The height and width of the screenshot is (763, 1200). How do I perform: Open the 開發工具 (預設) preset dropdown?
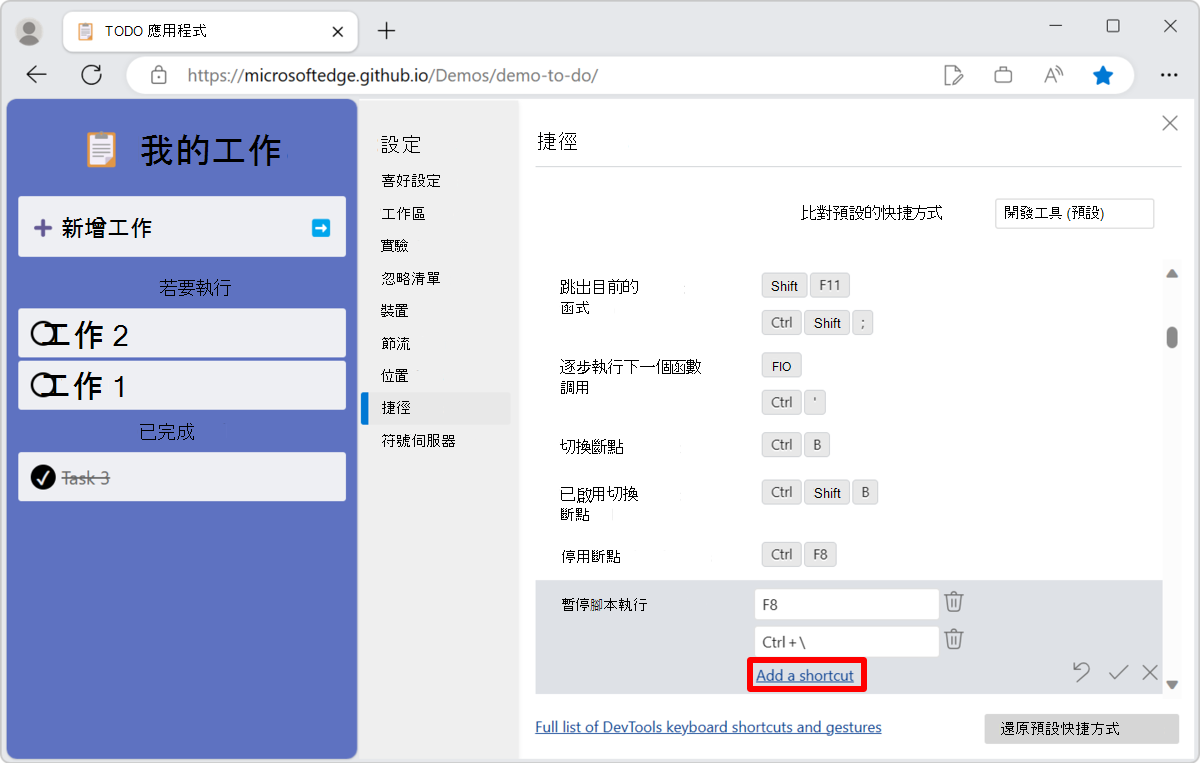[1074, 213]
